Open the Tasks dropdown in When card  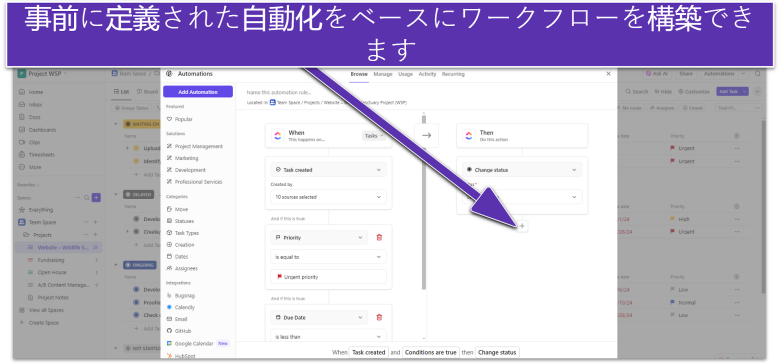click(x=374, y=136)
